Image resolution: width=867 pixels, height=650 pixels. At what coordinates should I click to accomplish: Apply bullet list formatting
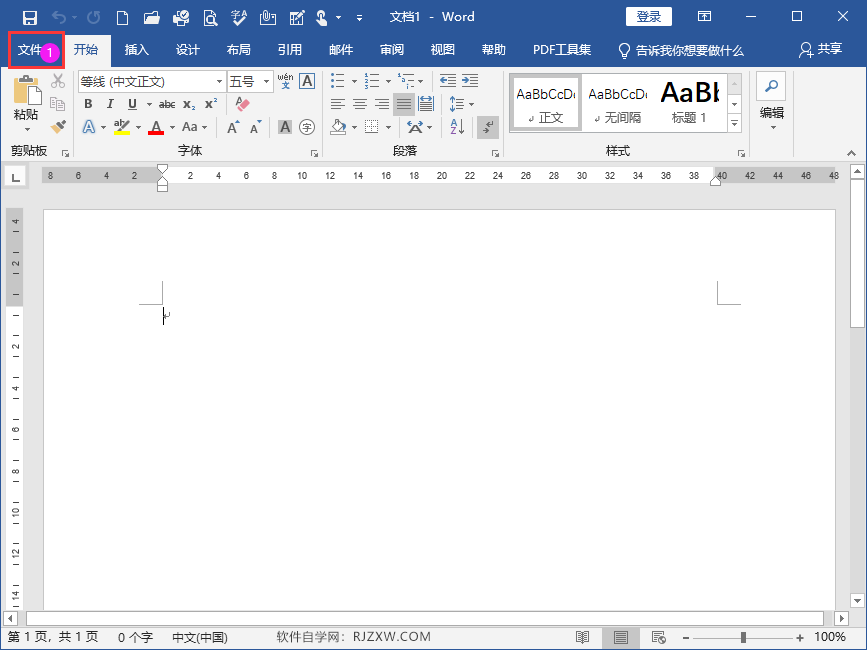point(337,81)
